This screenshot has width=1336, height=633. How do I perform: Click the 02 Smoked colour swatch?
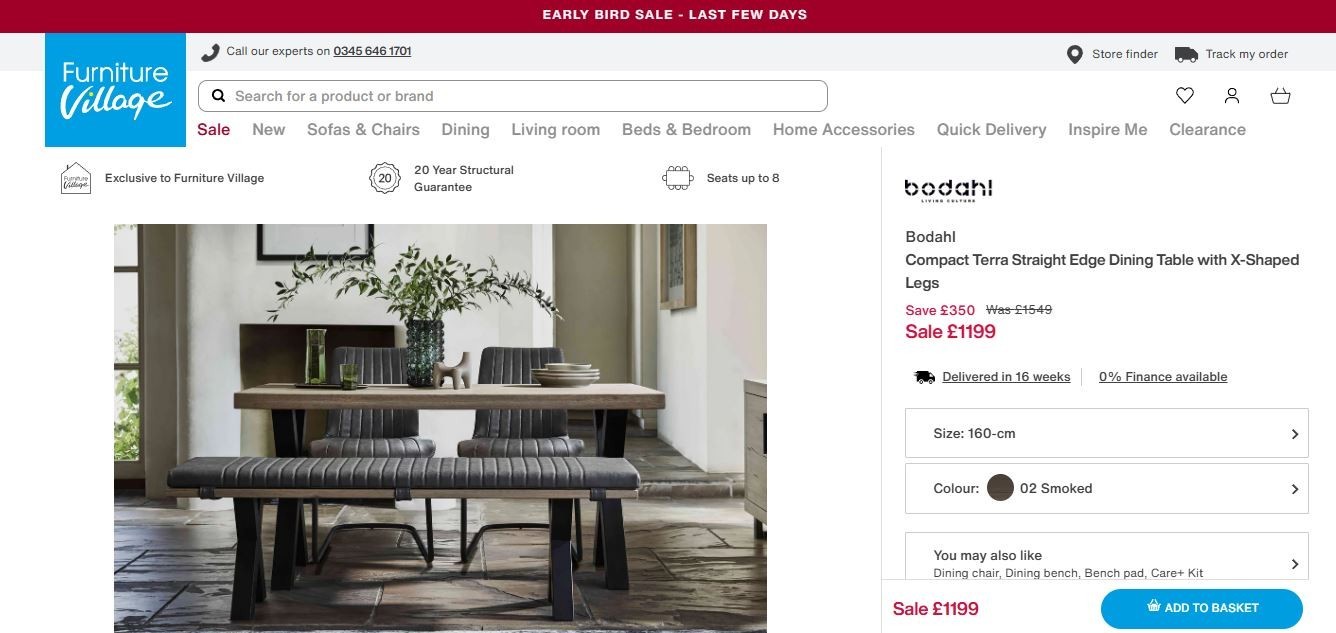(1000, 488)
